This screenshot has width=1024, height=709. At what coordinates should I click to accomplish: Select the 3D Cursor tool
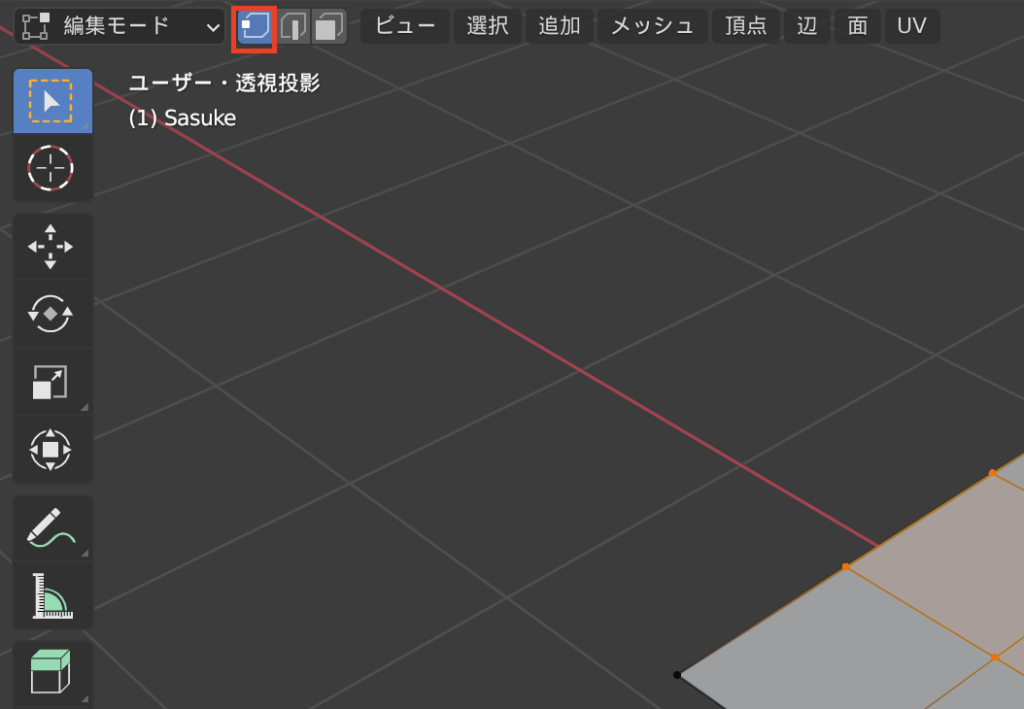click(52, 168)
